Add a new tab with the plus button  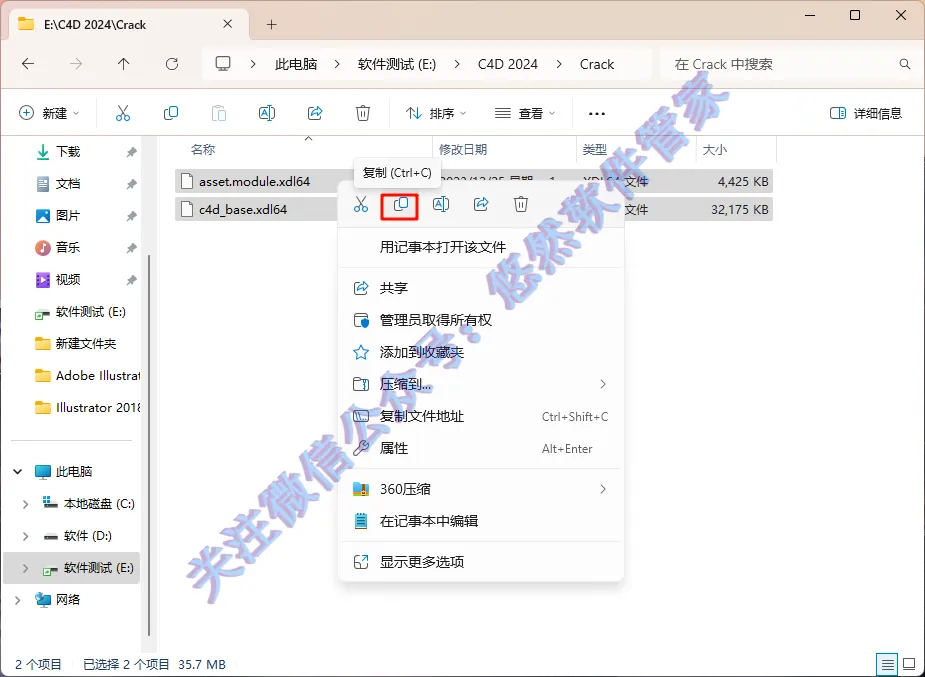[271, 25]
